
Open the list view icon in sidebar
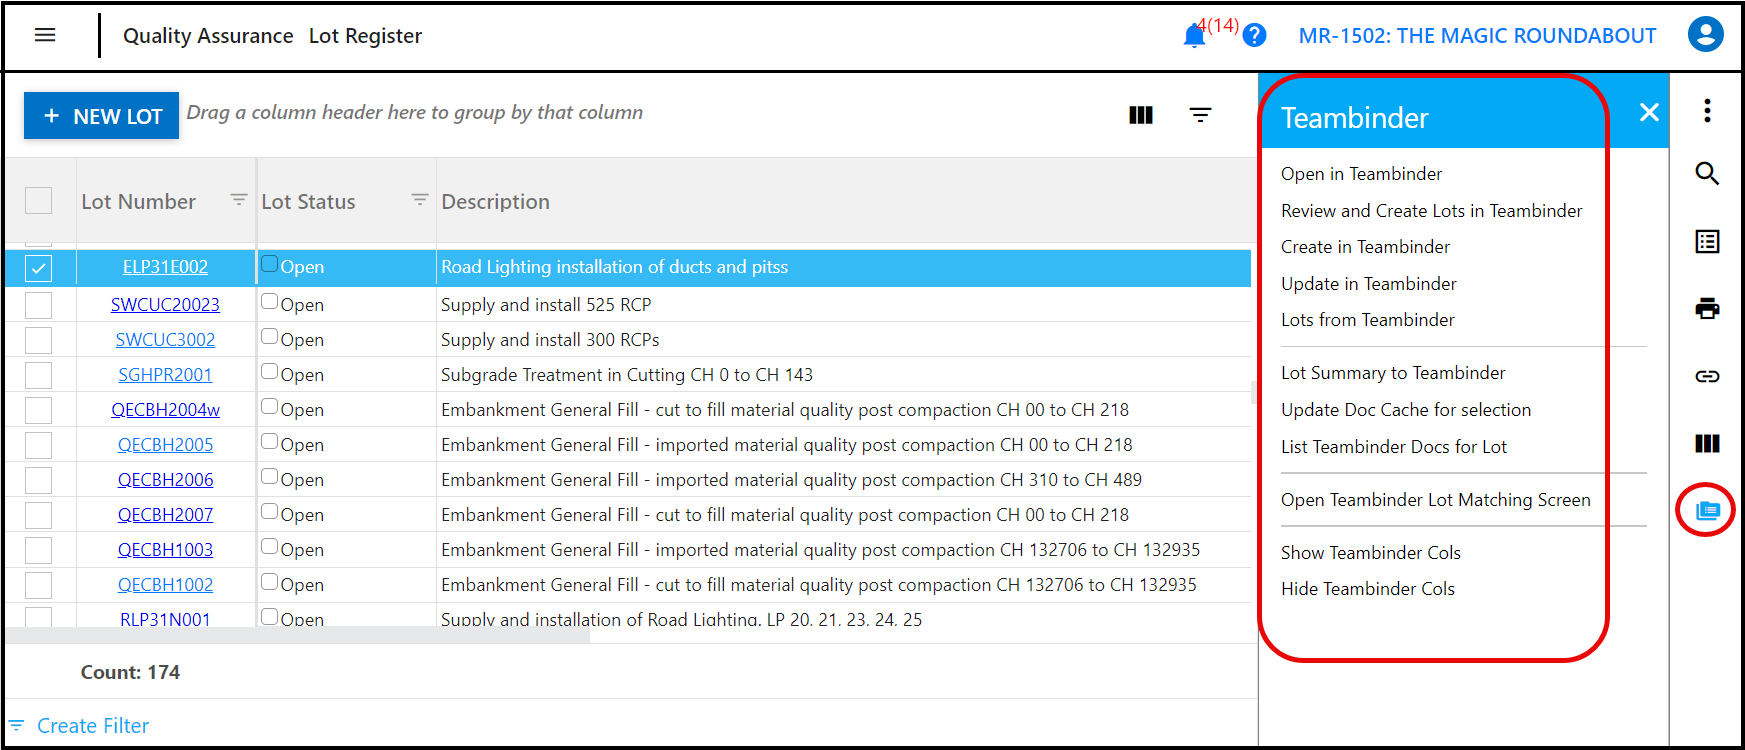pyautogui.click(x=1707, y=241)
